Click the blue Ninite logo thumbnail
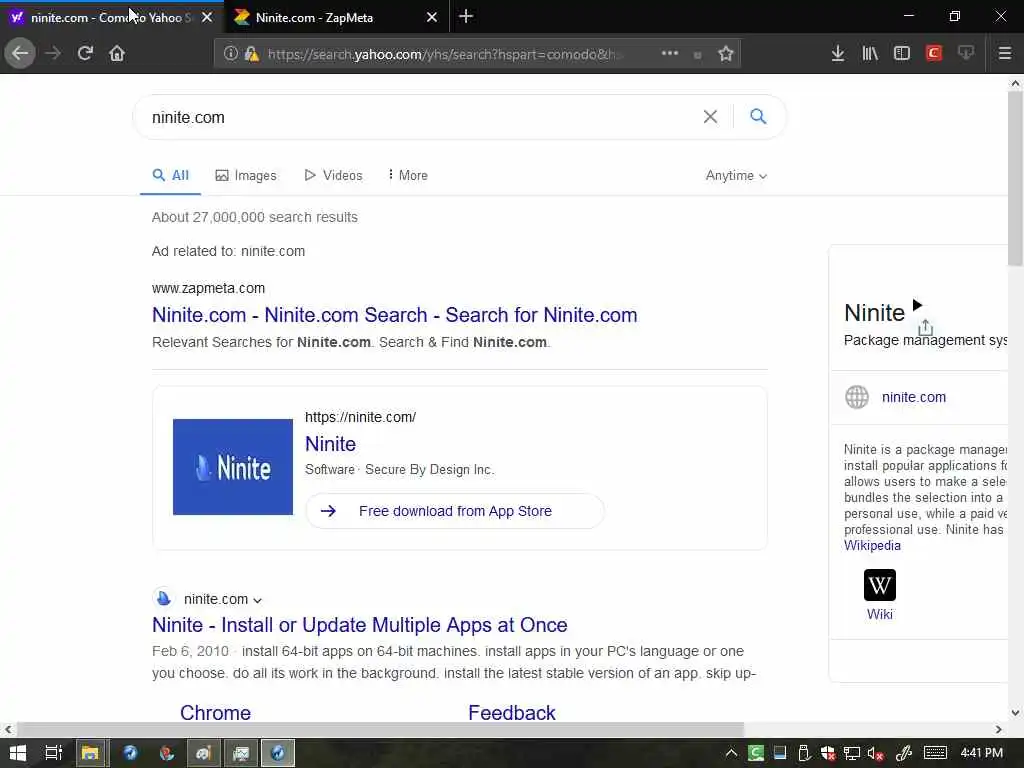Screen dimensions: 1024x768 click(x=233, y=467)
